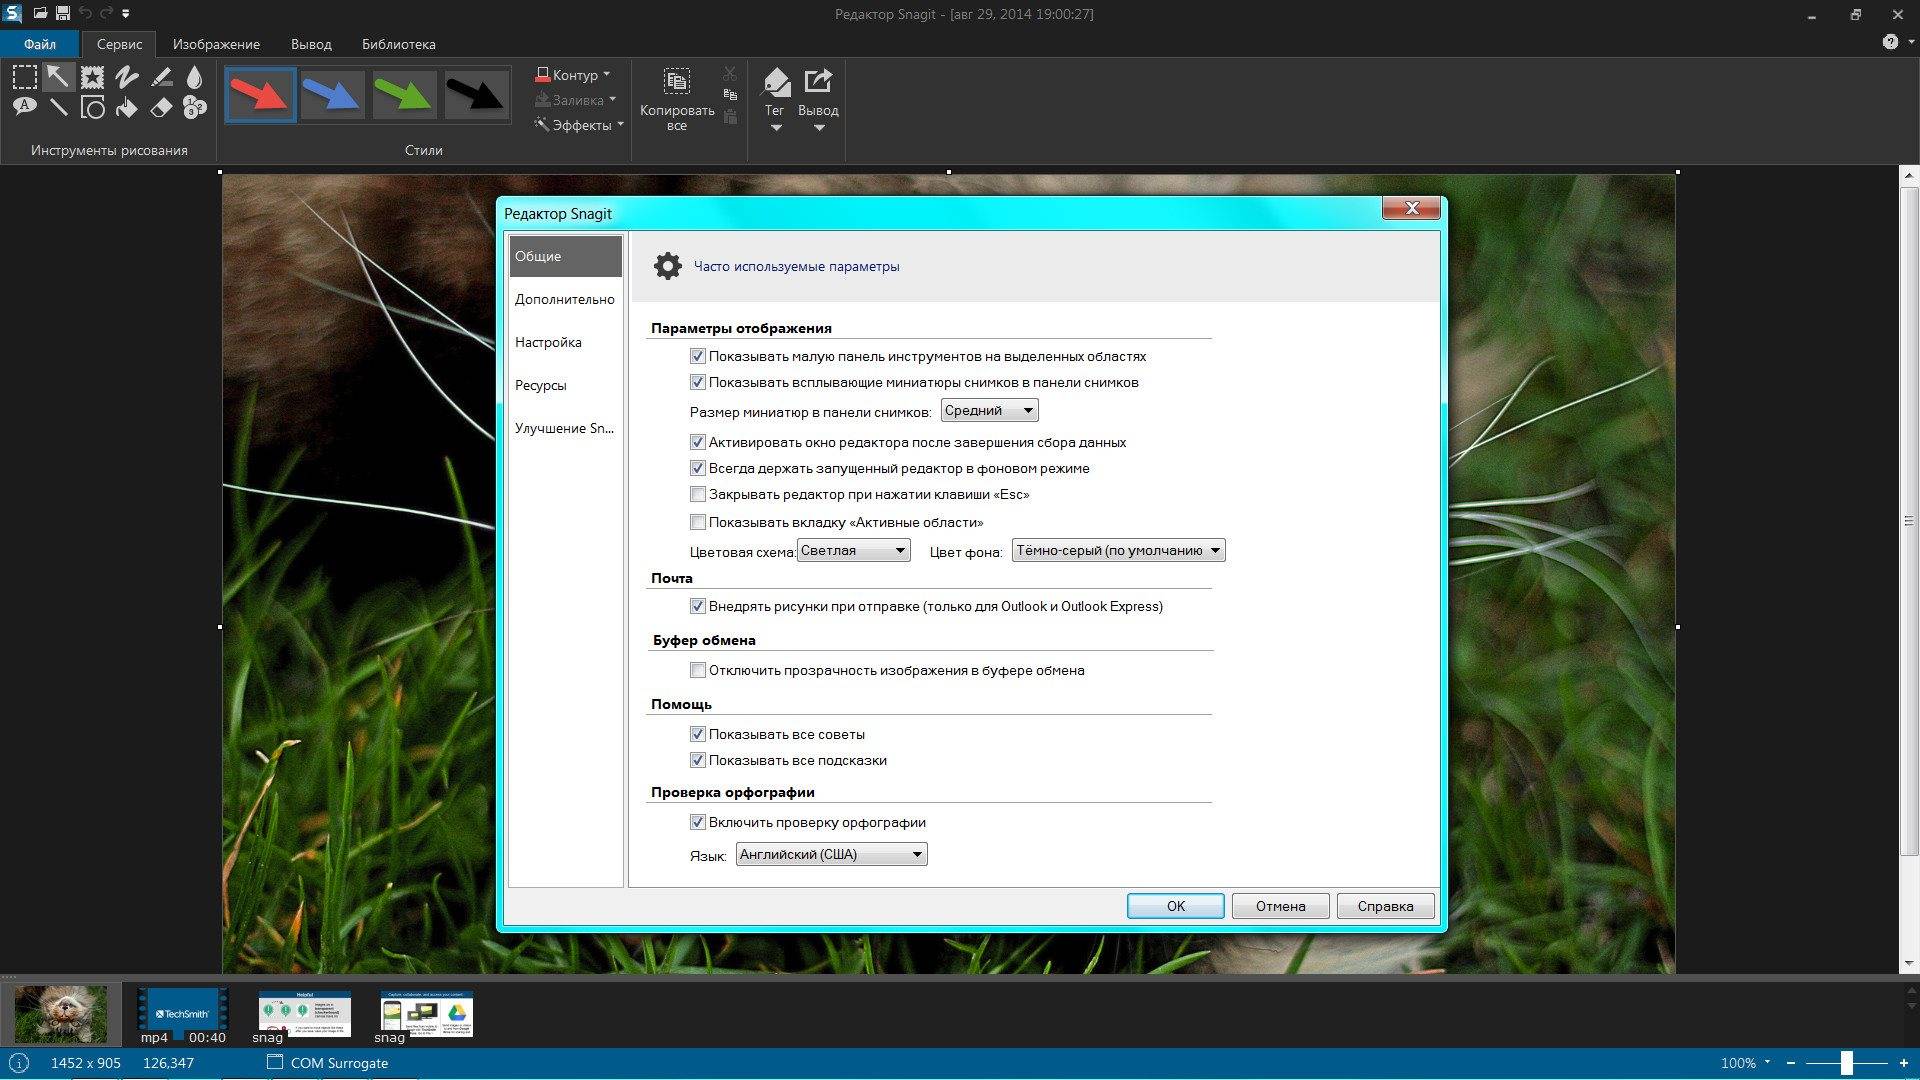
Task: Select the numbered Step tool
Action: [195, 107]
